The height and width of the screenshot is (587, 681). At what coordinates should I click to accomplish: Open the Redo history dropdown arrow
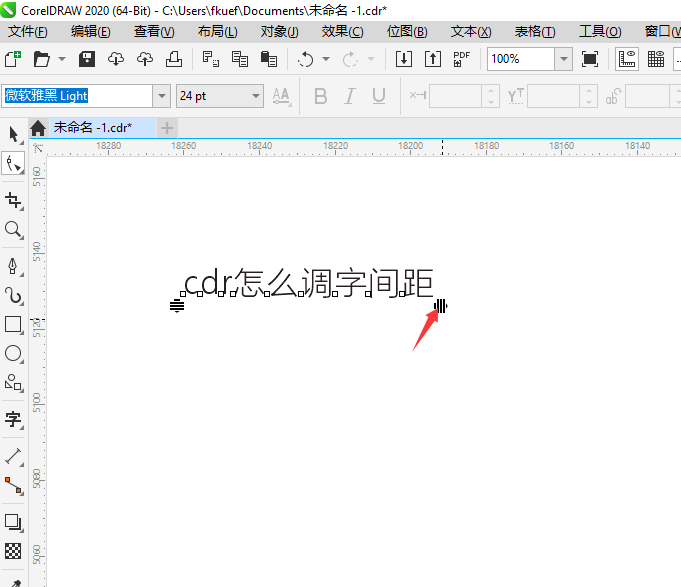pyautogui.click(x=371, y=59)
